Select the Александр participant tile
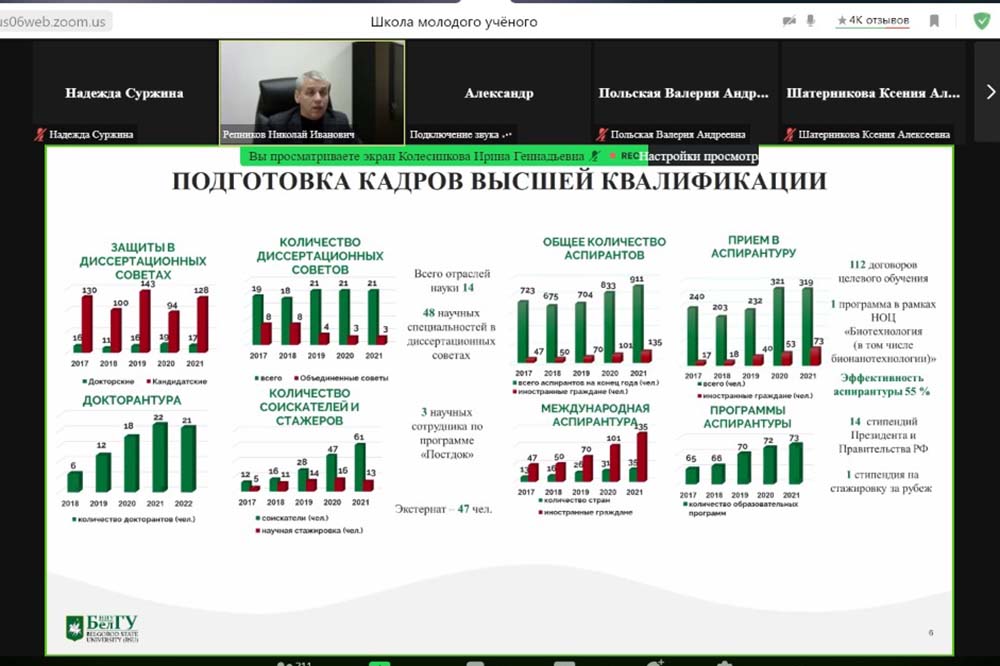This screenshot has height=666, width=1000. (x=499, y=93)
